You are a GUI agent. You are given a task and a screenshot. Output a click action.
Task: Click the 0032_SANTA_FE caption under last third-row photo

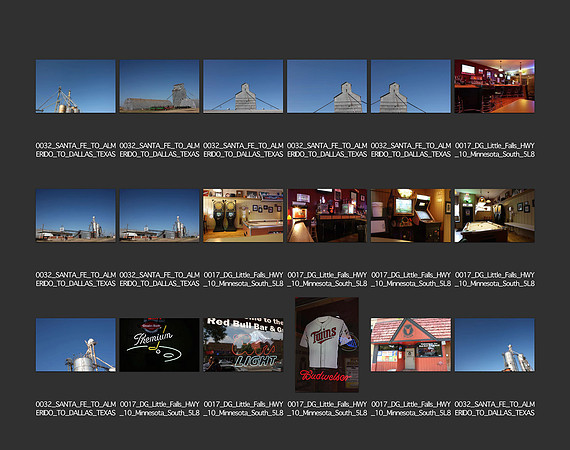pos(494,409)
